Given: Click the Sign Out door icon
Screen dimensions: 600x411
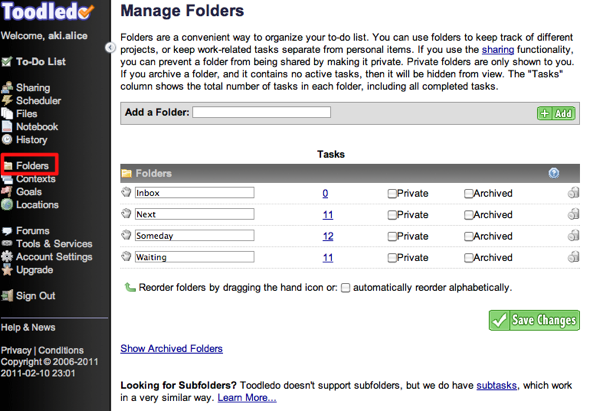Looking at the screenshot, I should [x=7, y=296].
